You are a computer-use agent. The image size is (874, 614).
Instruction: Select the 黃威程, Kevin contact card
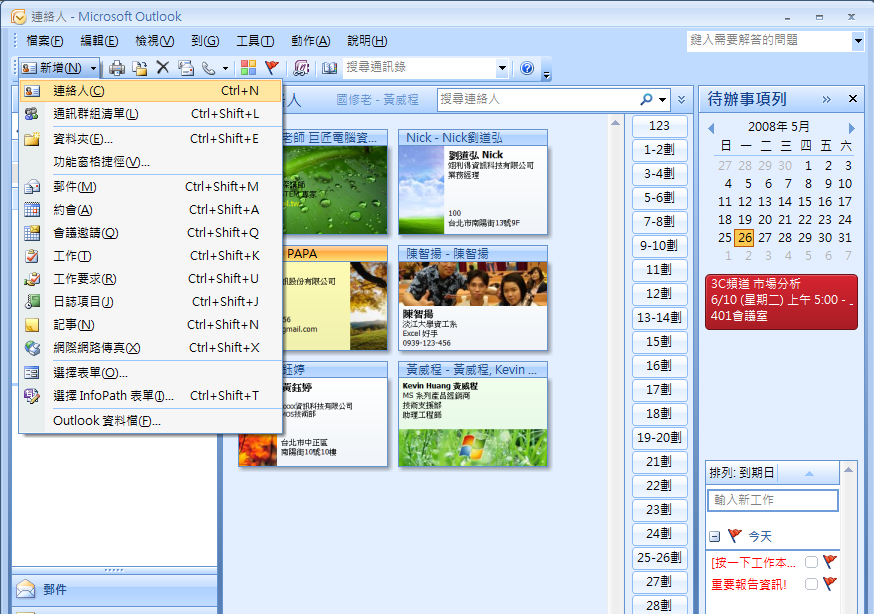(473, 414)
